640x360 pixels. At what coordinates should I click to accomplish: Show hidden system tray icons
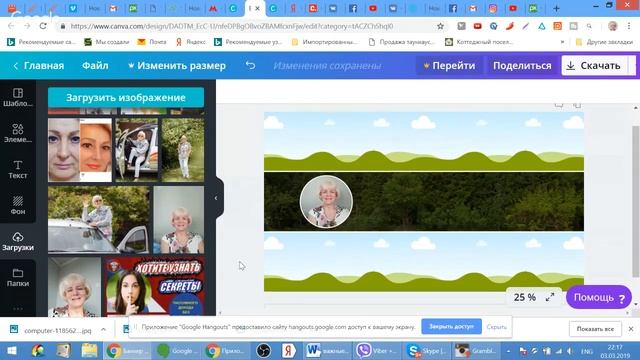click(508, 351)
